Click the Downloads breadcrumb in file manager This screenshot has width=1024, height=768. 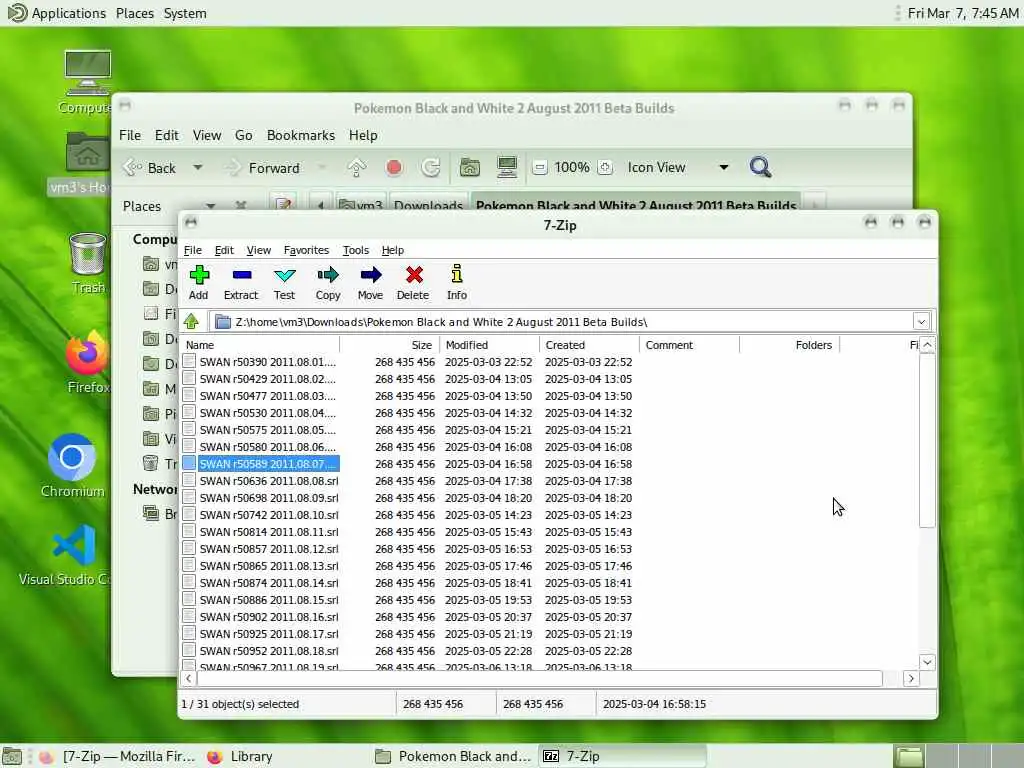point(428,204)
